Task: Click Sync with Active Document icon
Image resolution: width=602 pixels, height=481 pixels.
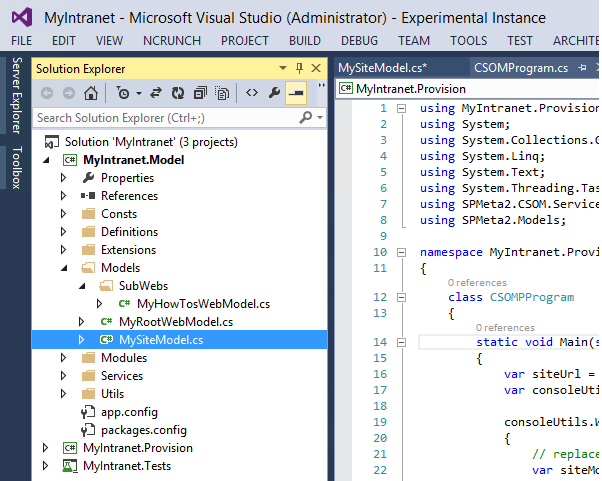Action: coord(155,93)
